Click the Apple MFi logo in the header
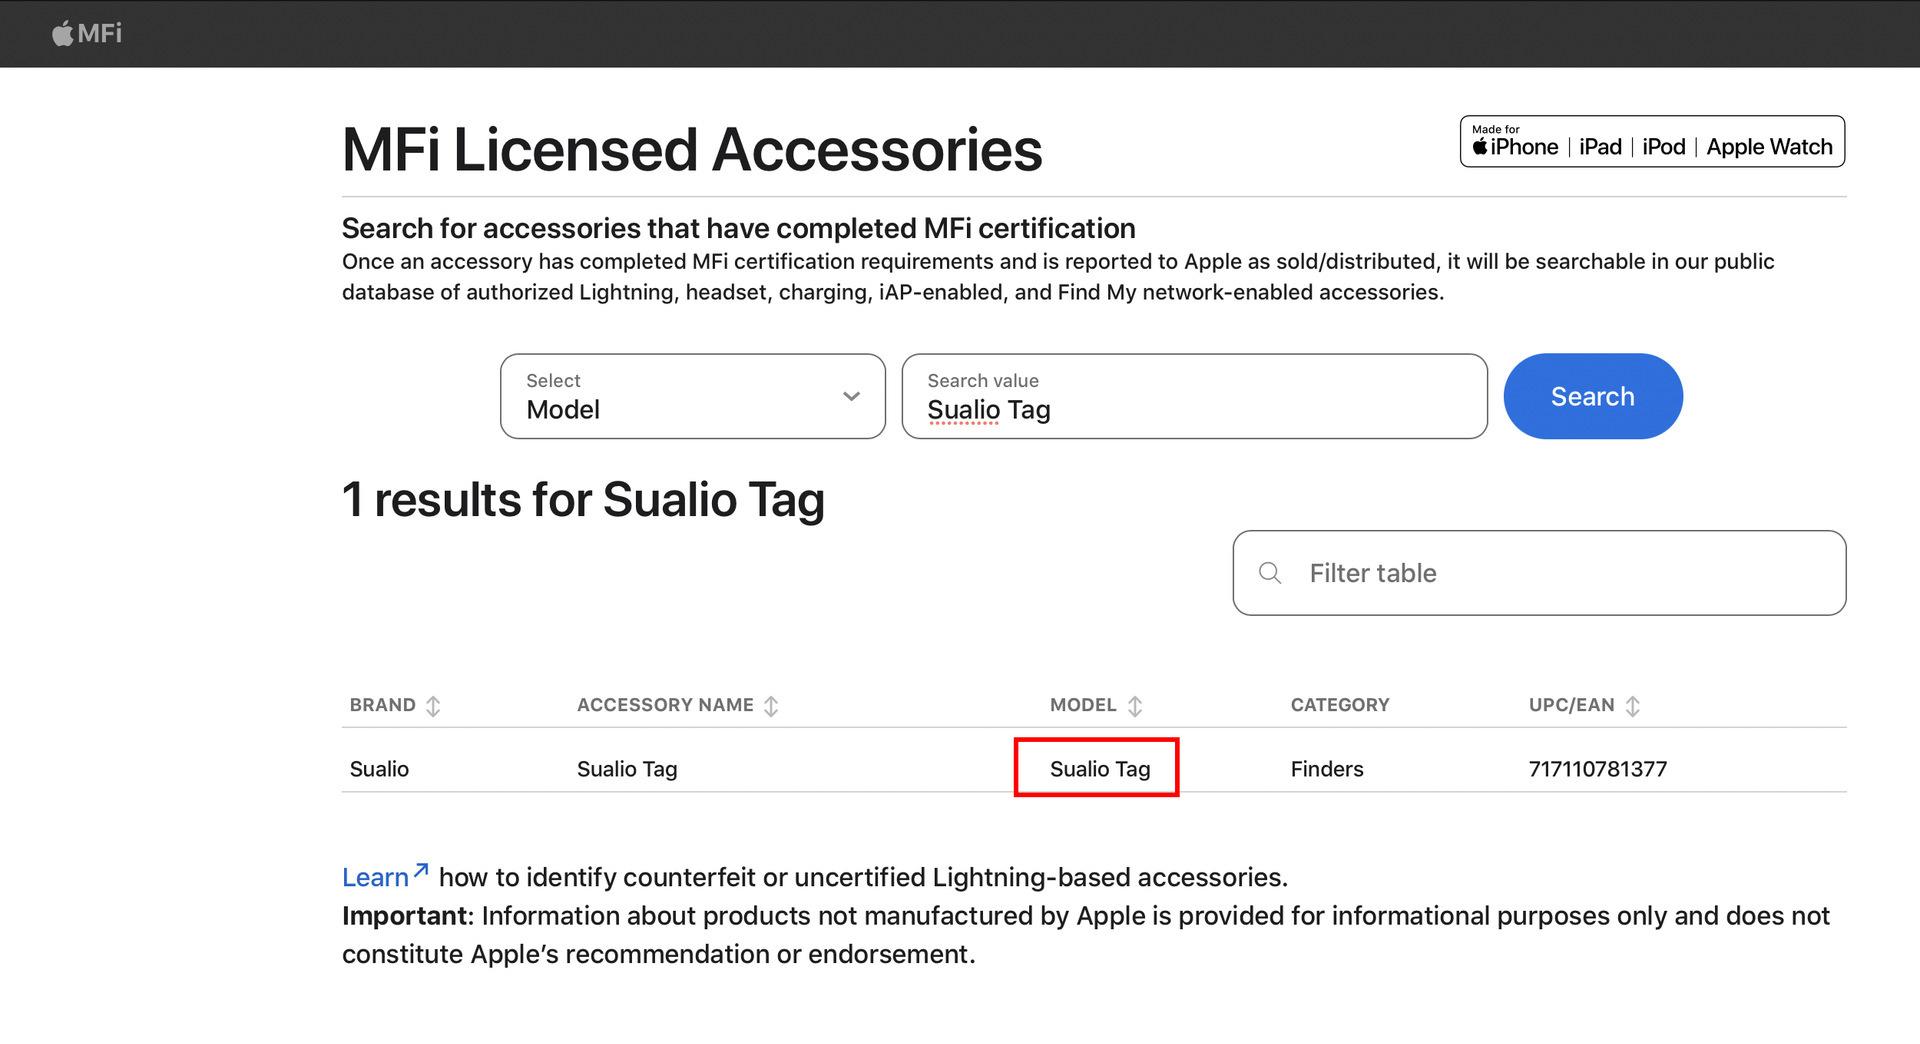Viewport: 1920px width, 1044px height. (87, 34)
